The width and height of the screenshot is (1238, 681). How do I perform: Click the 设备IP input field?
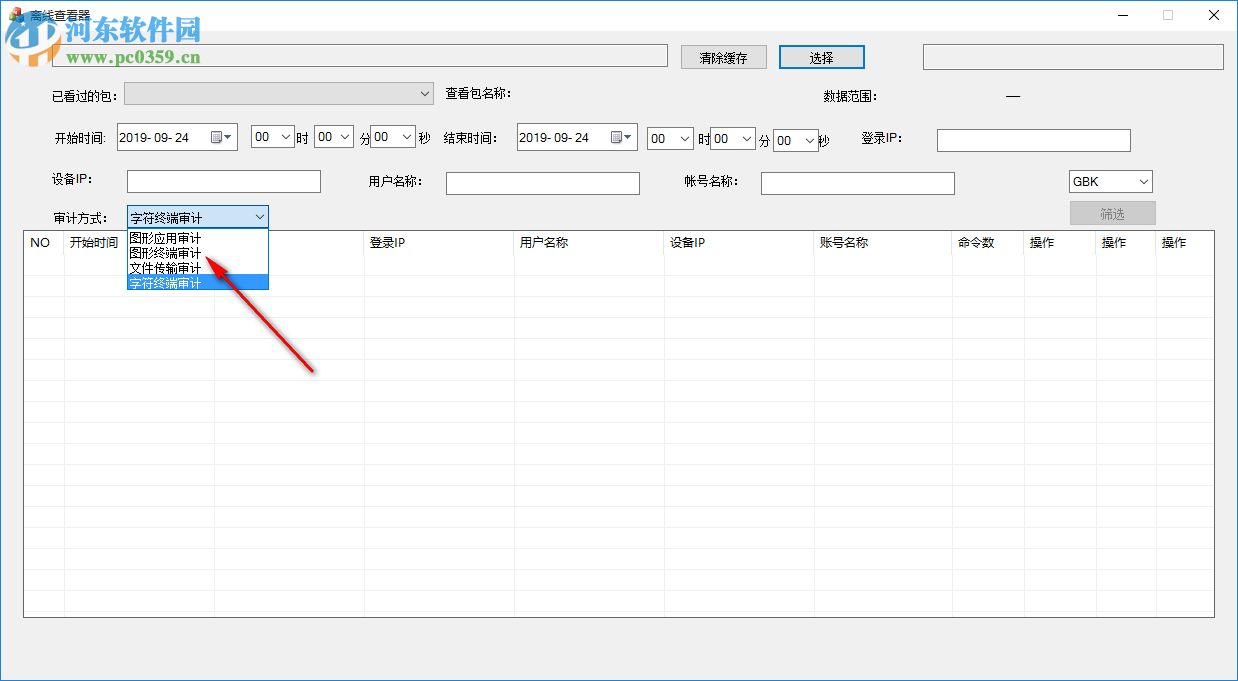224,181
